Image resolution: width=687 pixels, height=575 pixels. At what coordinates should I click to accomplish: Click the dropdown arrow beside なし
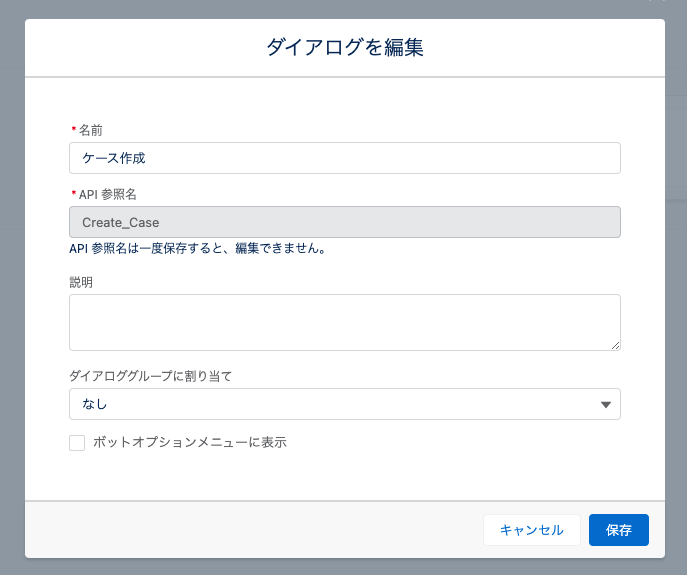[x=605, y=404]
